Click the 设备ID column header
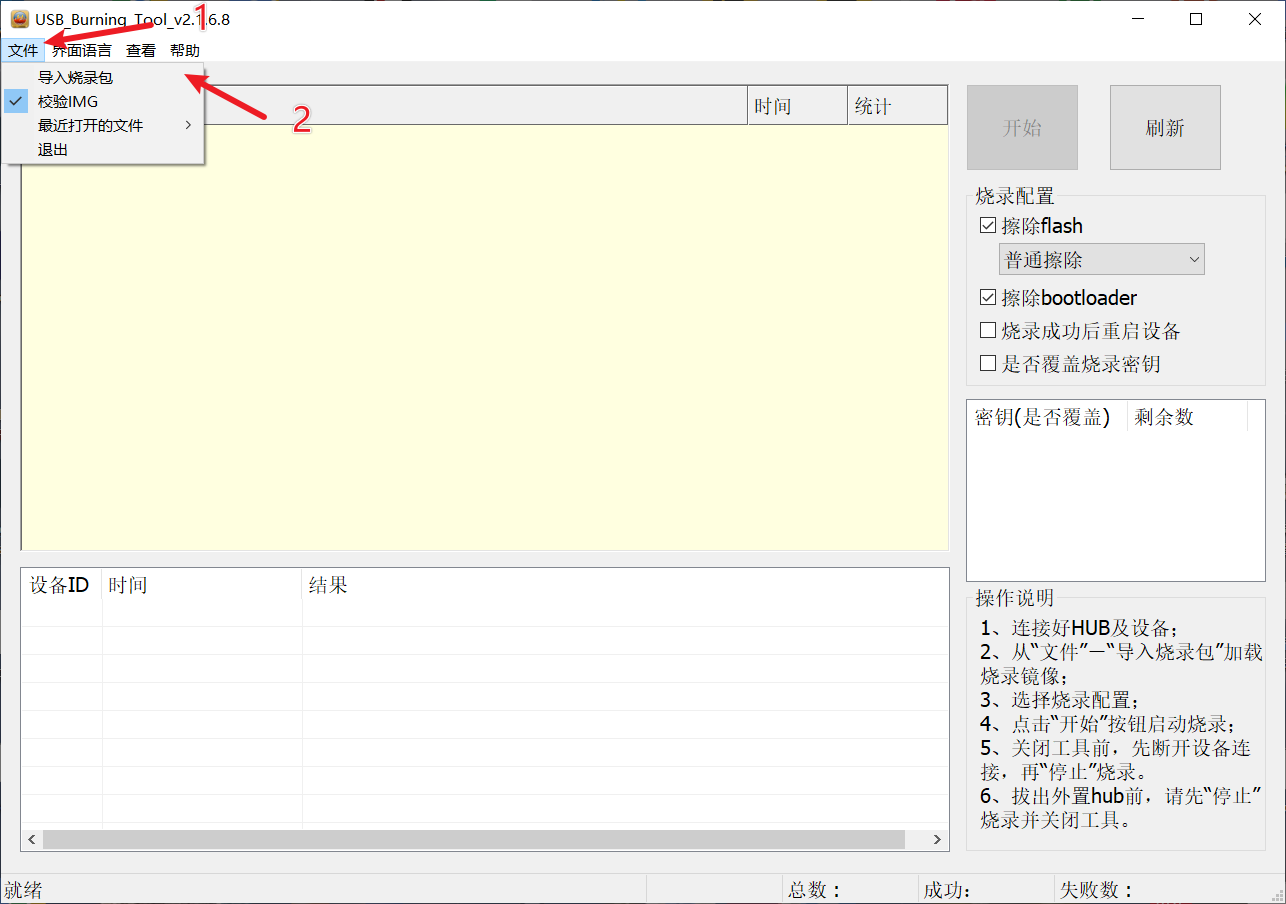The width and height of the screenshot is (1286, 904). 62,585
